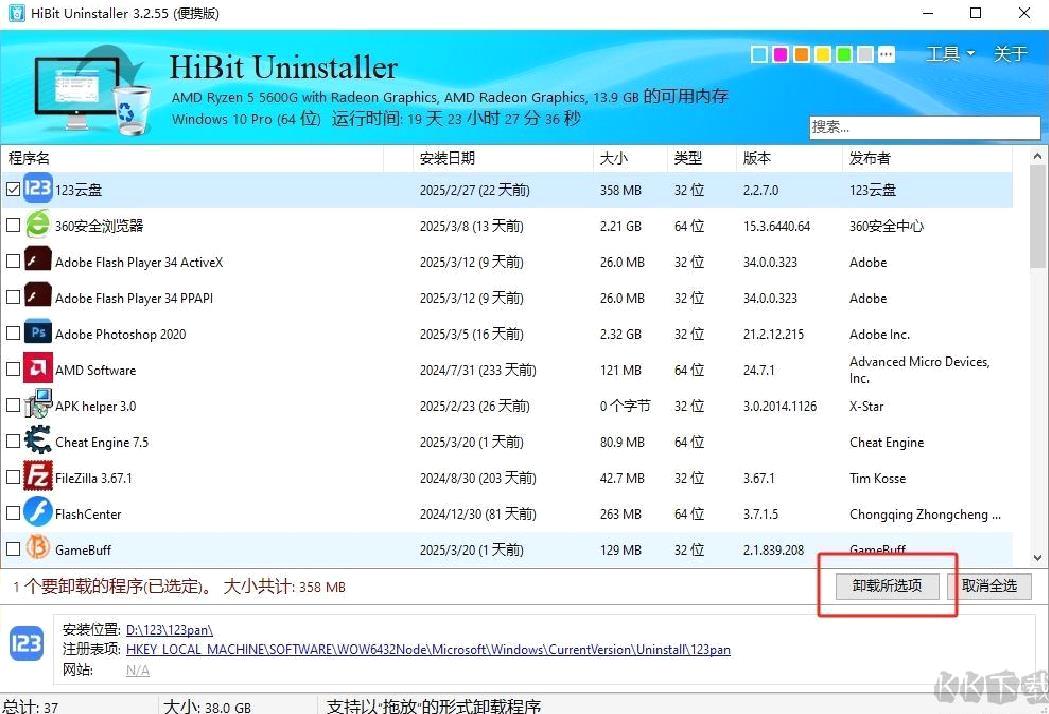Check the FileZilla 3.67.1 checkbox
Image resolution: width=1049 pixels, height=714 pixels.
[x=13, y=478]
